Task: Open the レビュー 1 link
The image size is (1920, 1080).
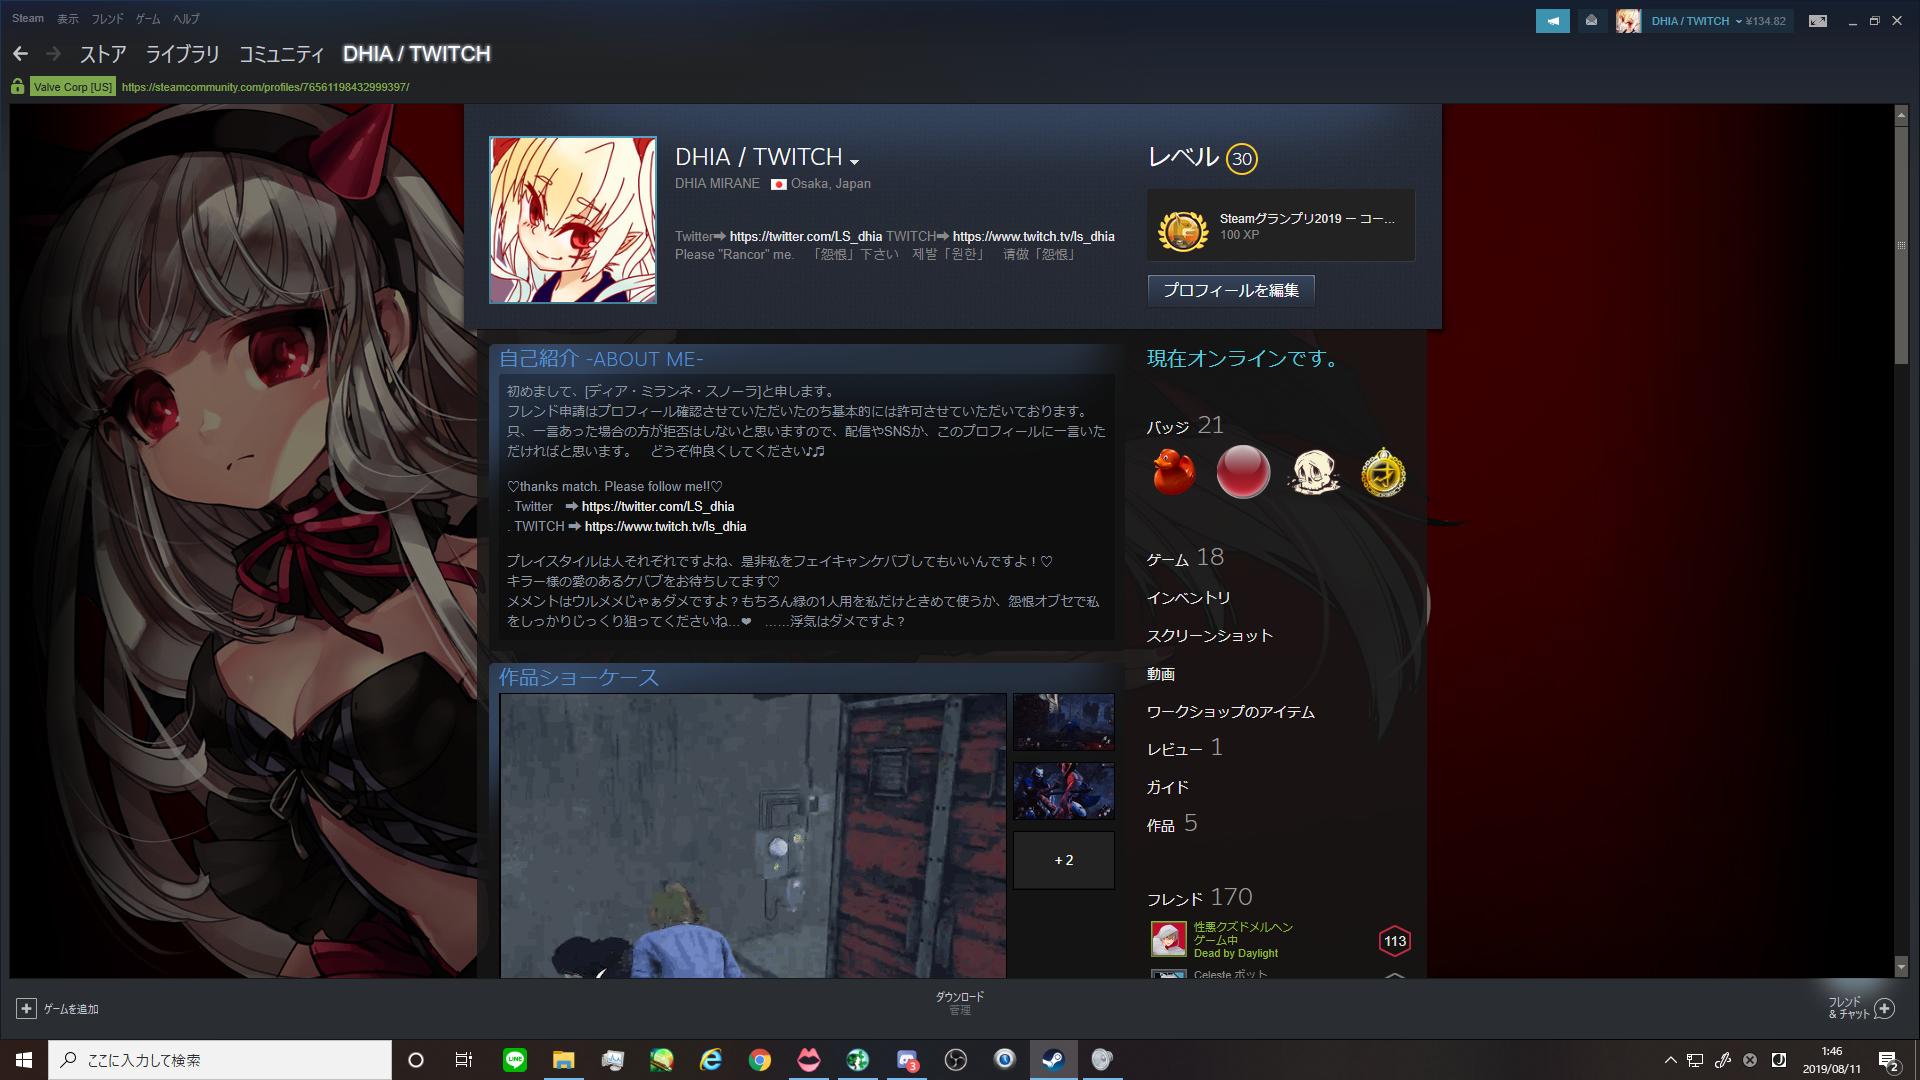Action: coord(1185,748)
